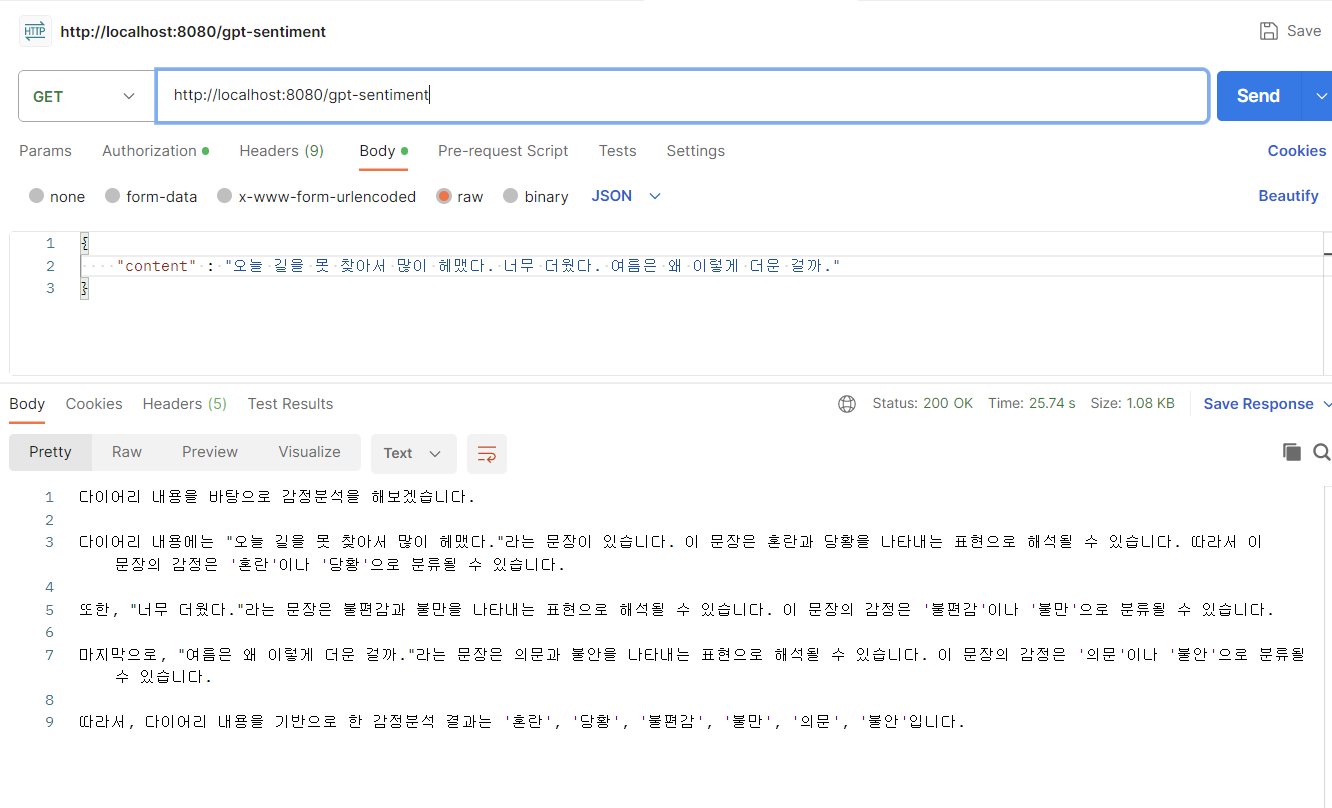
Task: Click line number 3 in request editor
Action: pos(50,288)
